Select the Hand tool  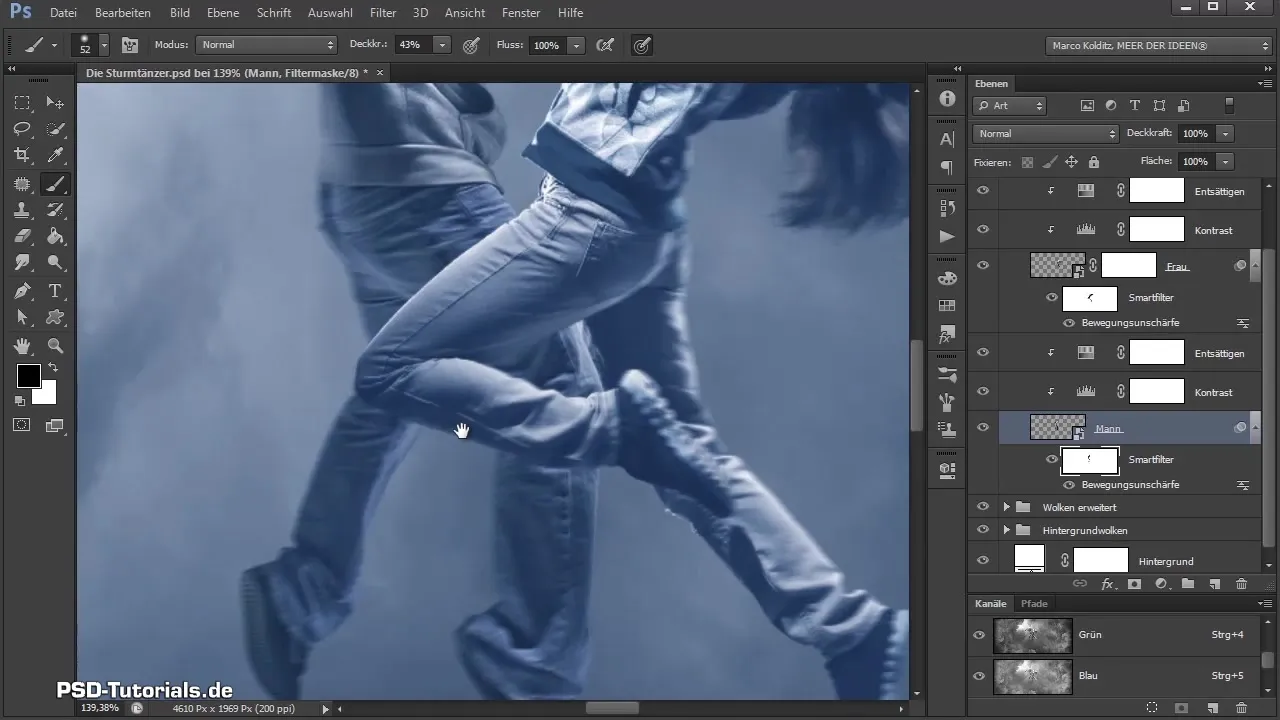(22, 346)
